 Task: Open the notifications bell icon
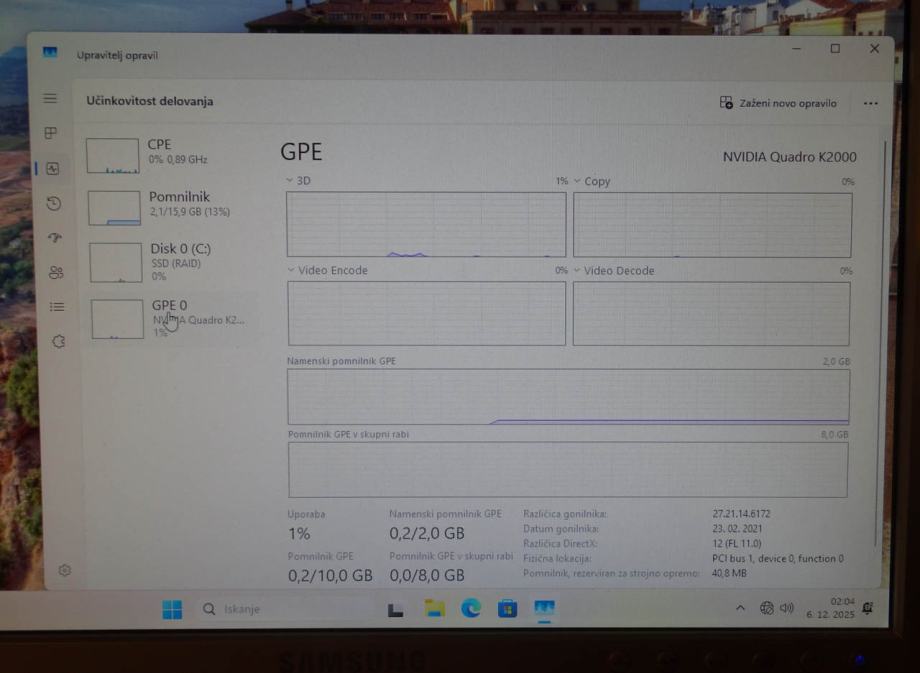tap(868, 608)
